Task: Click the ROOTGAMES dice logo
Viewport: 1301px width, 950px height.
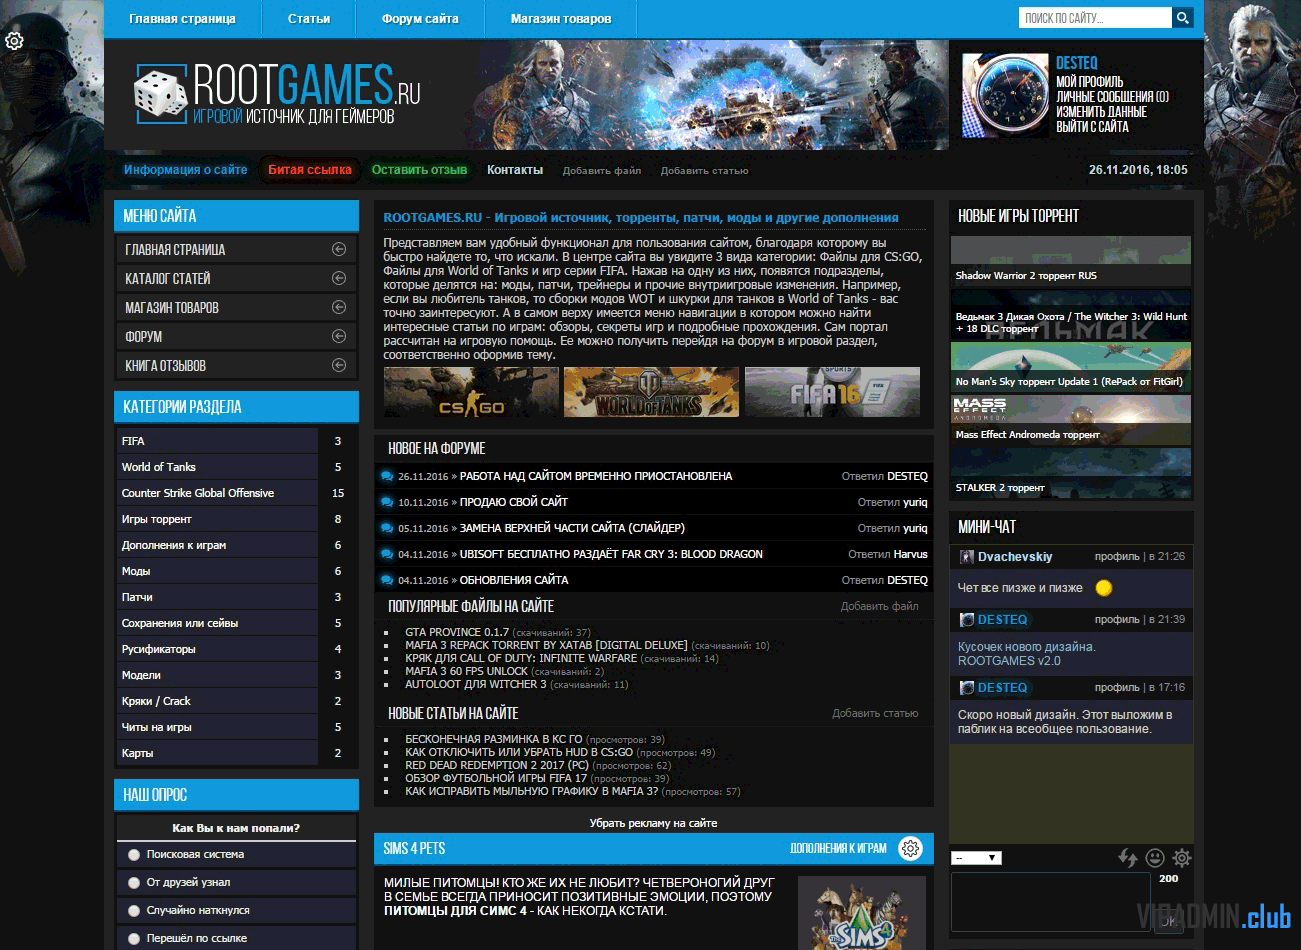Action: point(160,94)
